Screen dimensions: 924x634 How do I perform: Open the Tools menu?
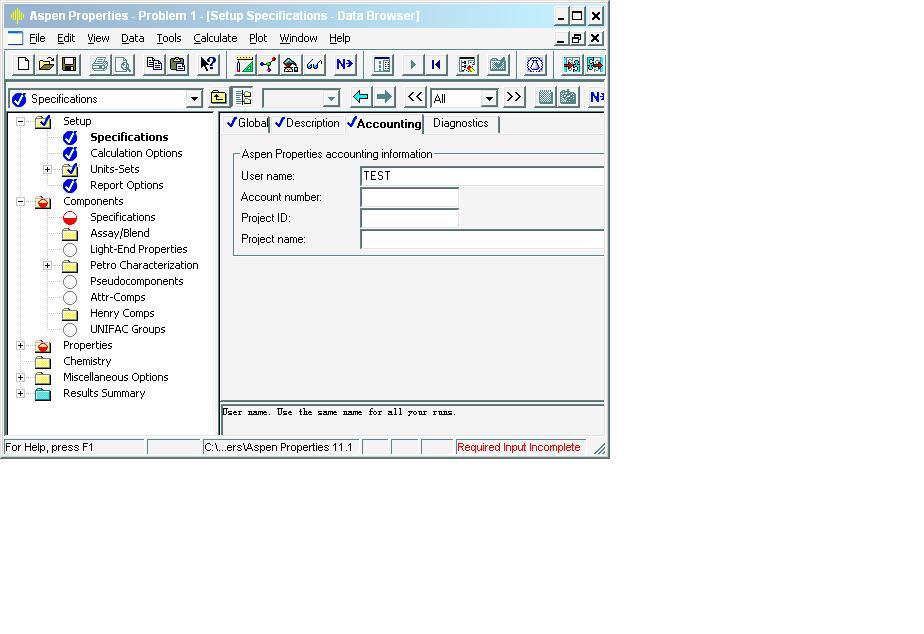click(169, 38)
